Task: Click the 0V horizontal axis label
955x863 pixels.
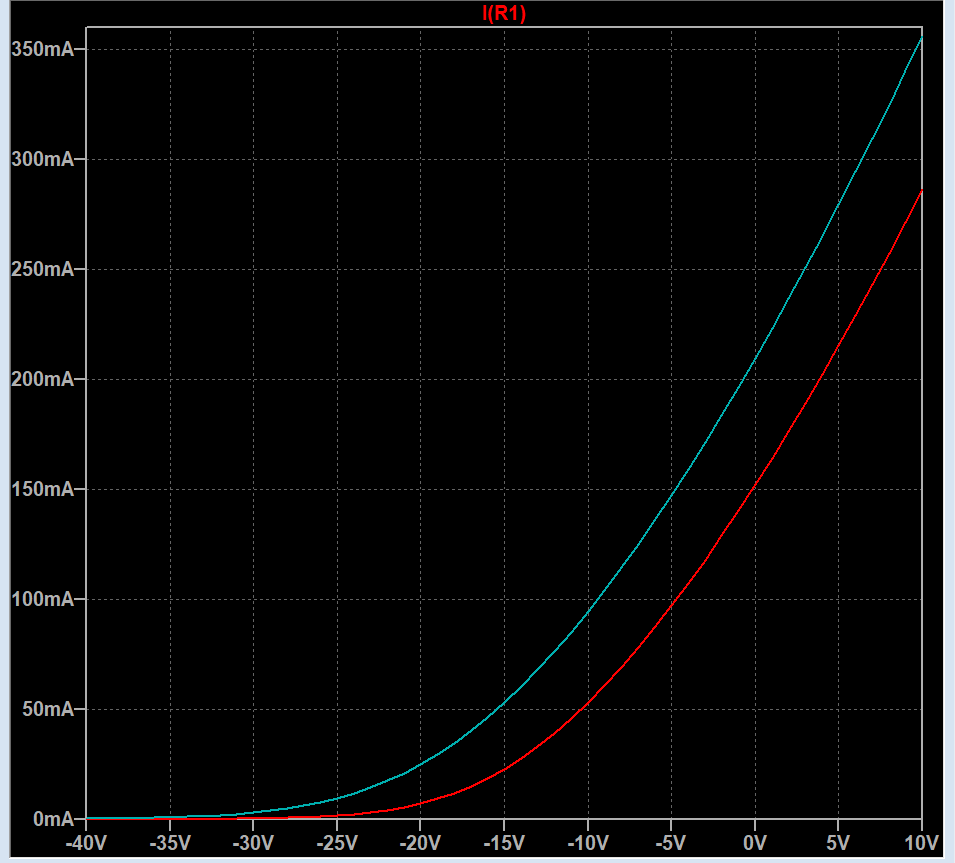Action: (x=755, y=844)
